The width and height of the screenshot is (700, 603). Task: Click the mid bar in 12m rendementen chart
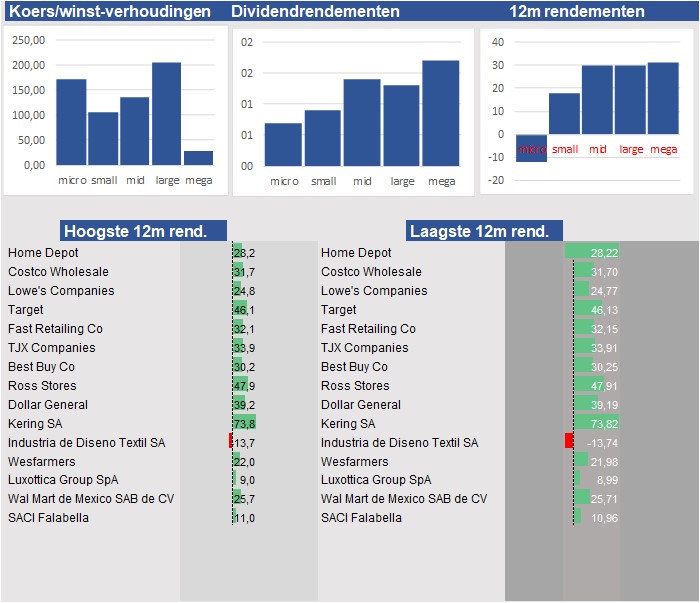[597, 100]
